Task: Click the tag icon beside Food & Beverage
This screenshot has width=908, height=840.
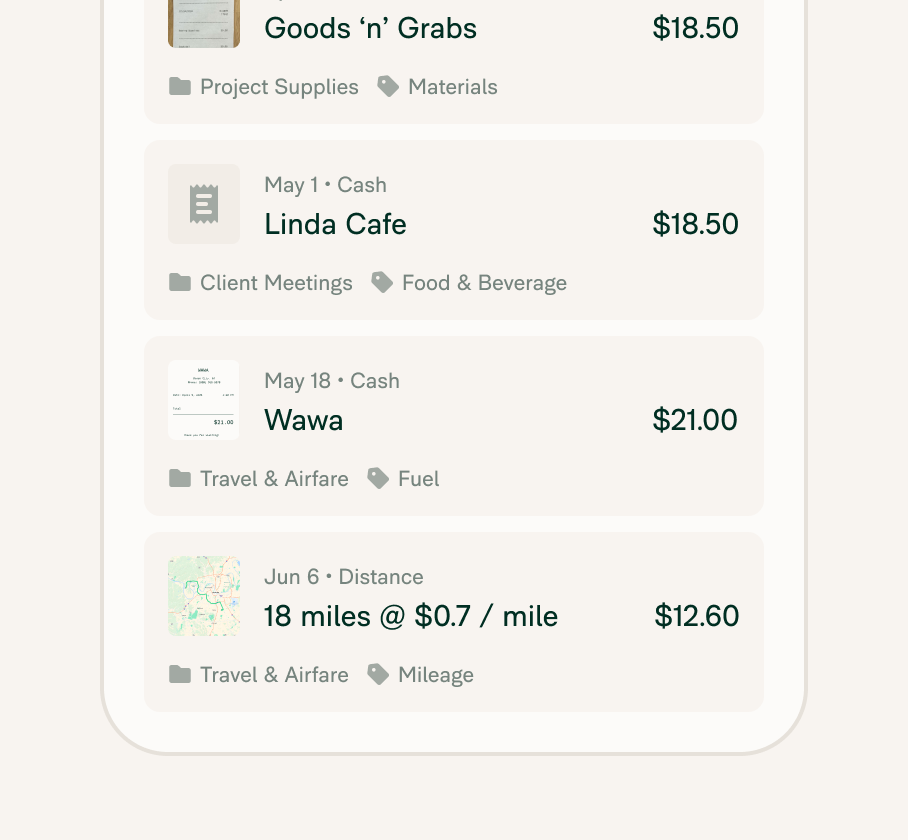Action: (382, 283)
